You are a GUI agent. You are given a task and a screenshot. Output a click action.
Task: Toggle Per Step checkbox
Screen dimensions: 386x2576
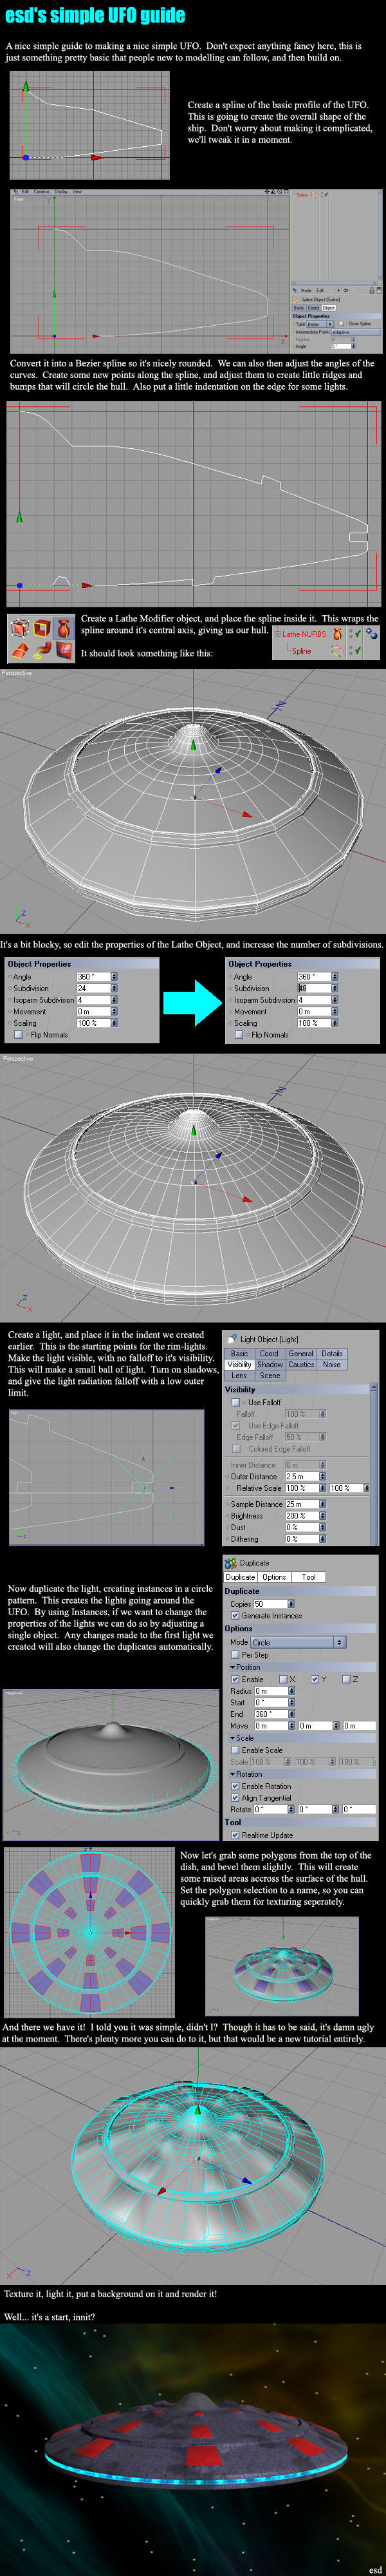pos(235,1654)
